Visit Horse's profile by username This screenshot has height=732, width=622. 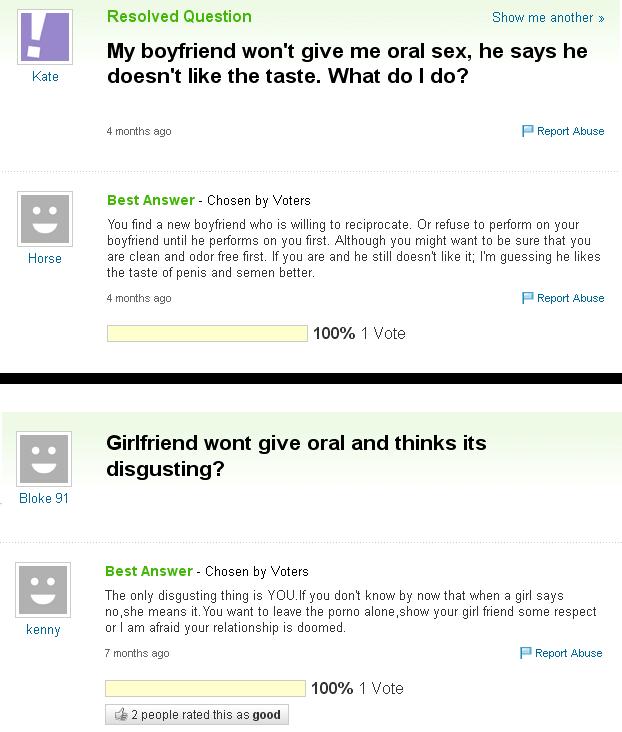[45, 259]
